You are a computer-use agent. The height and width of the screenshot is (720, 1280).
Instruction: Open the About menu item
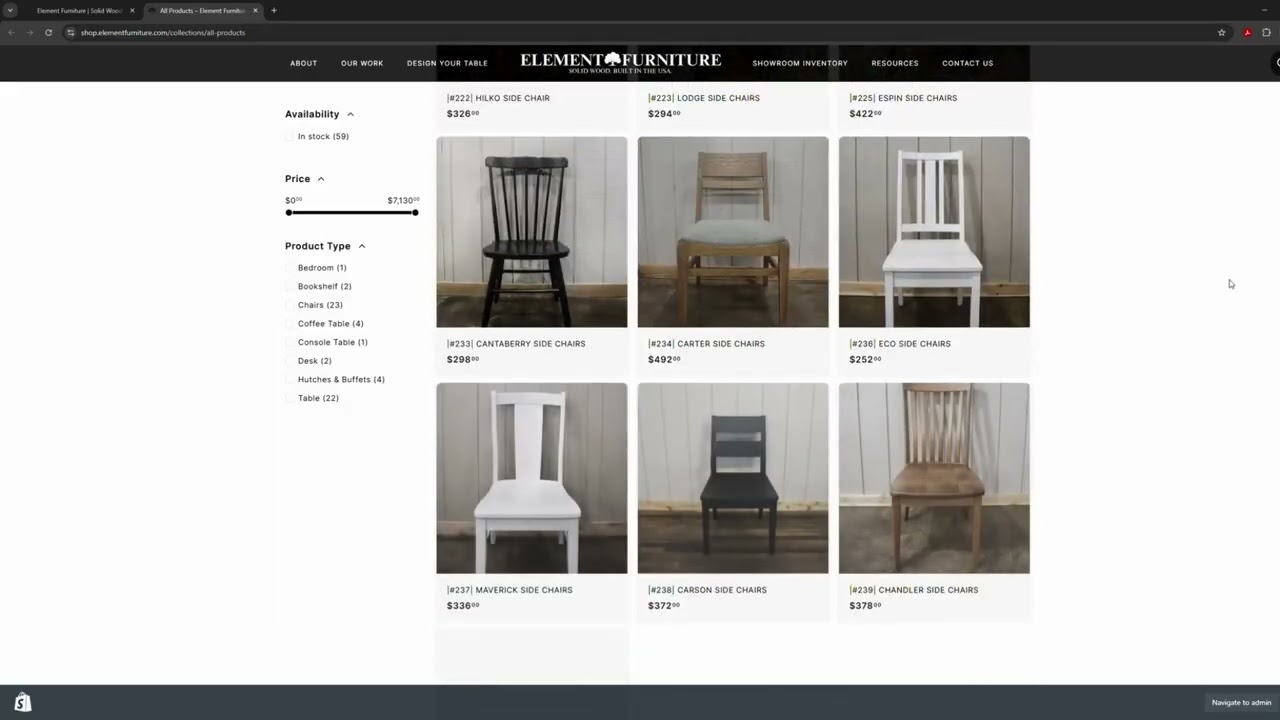pos(303,63)
